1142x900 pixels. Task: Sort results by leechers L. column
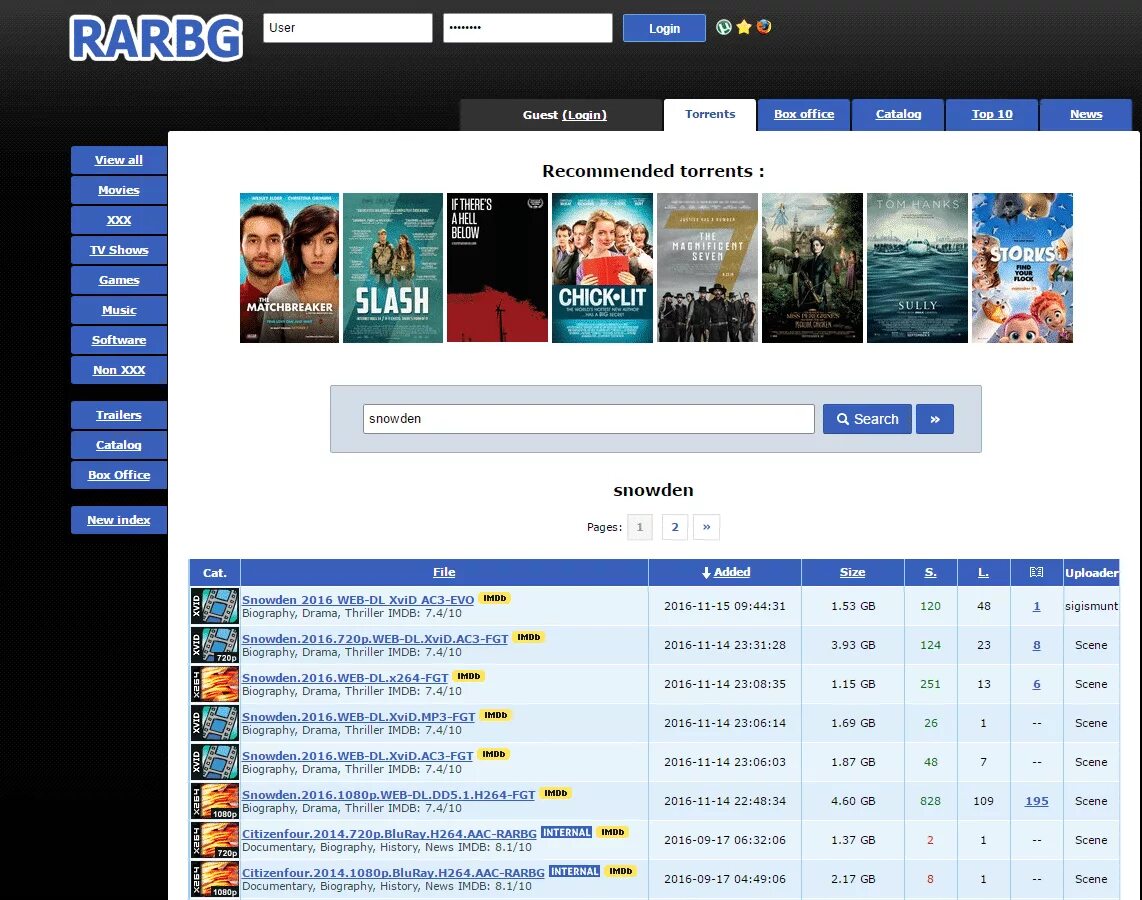[983, 572]
